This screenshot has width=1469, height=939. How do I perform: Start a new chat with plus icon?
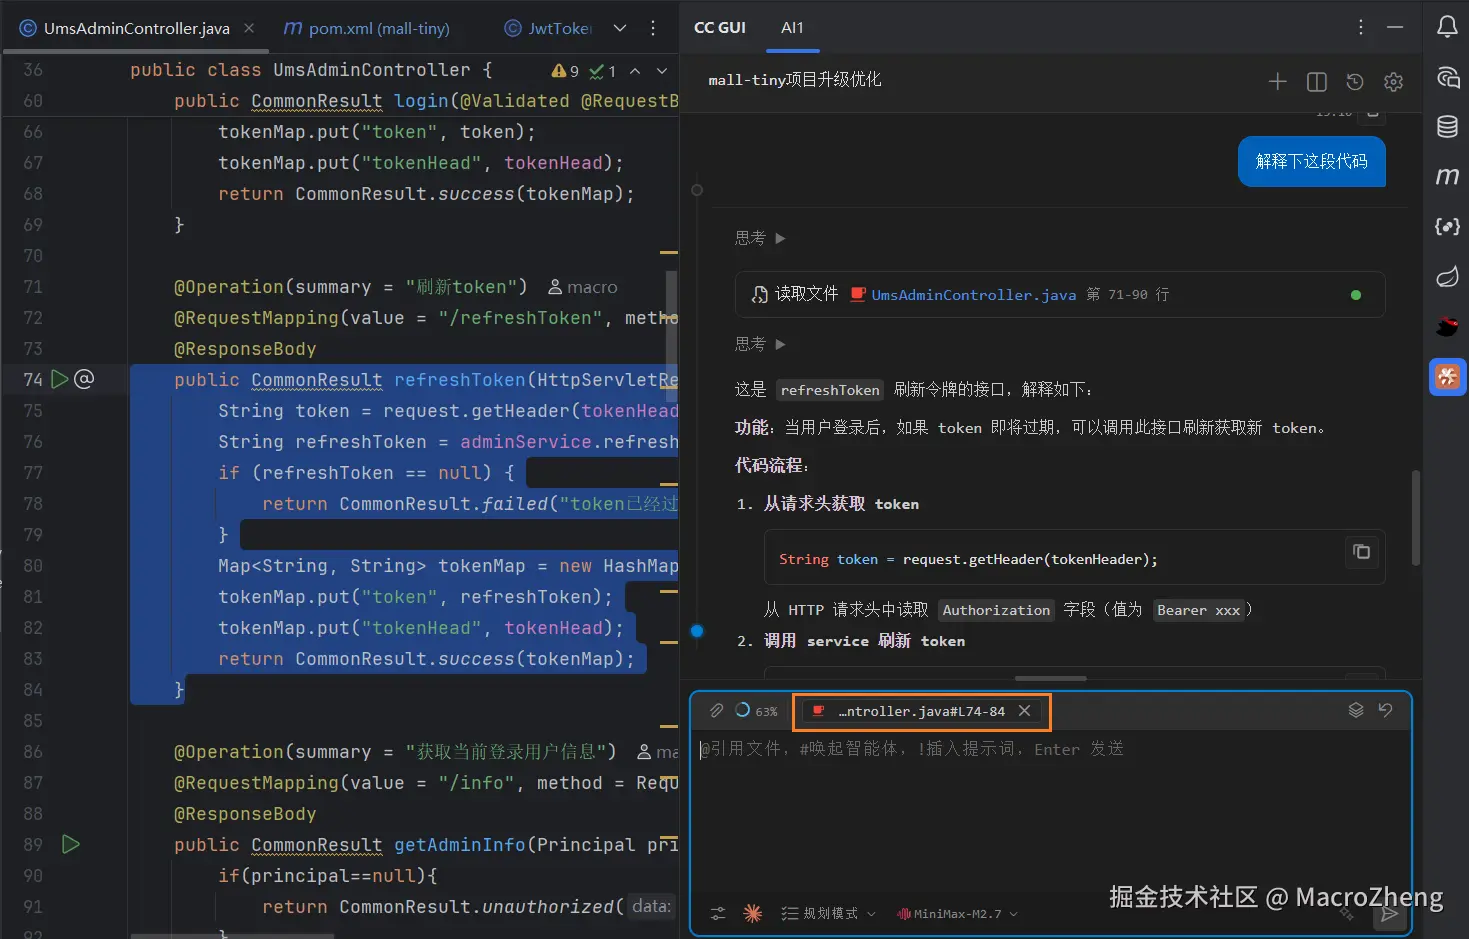tap(1277, 82)
